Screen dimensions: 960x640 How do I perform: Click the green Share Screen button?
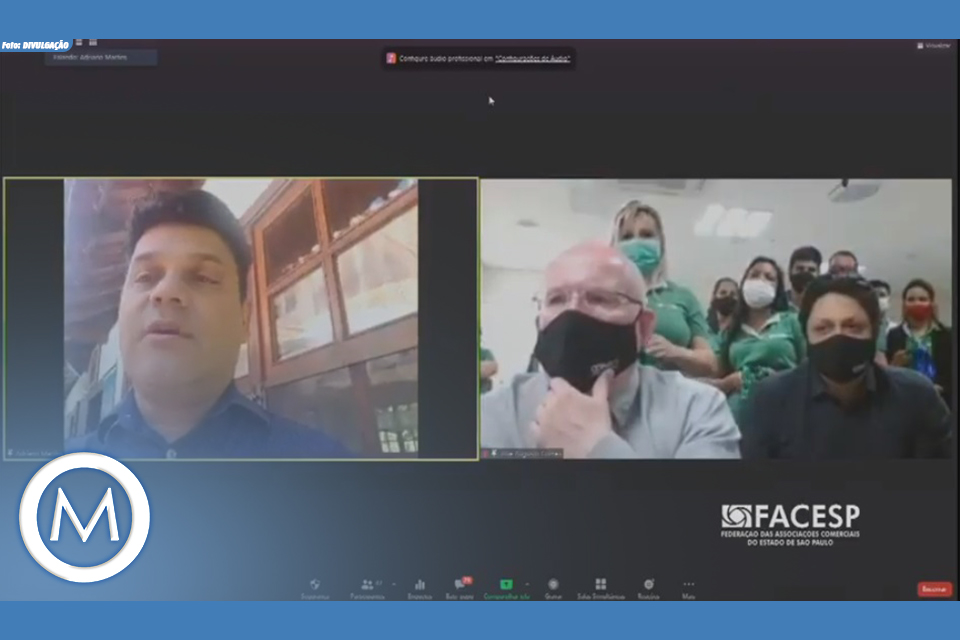click(x=506, y=586)
